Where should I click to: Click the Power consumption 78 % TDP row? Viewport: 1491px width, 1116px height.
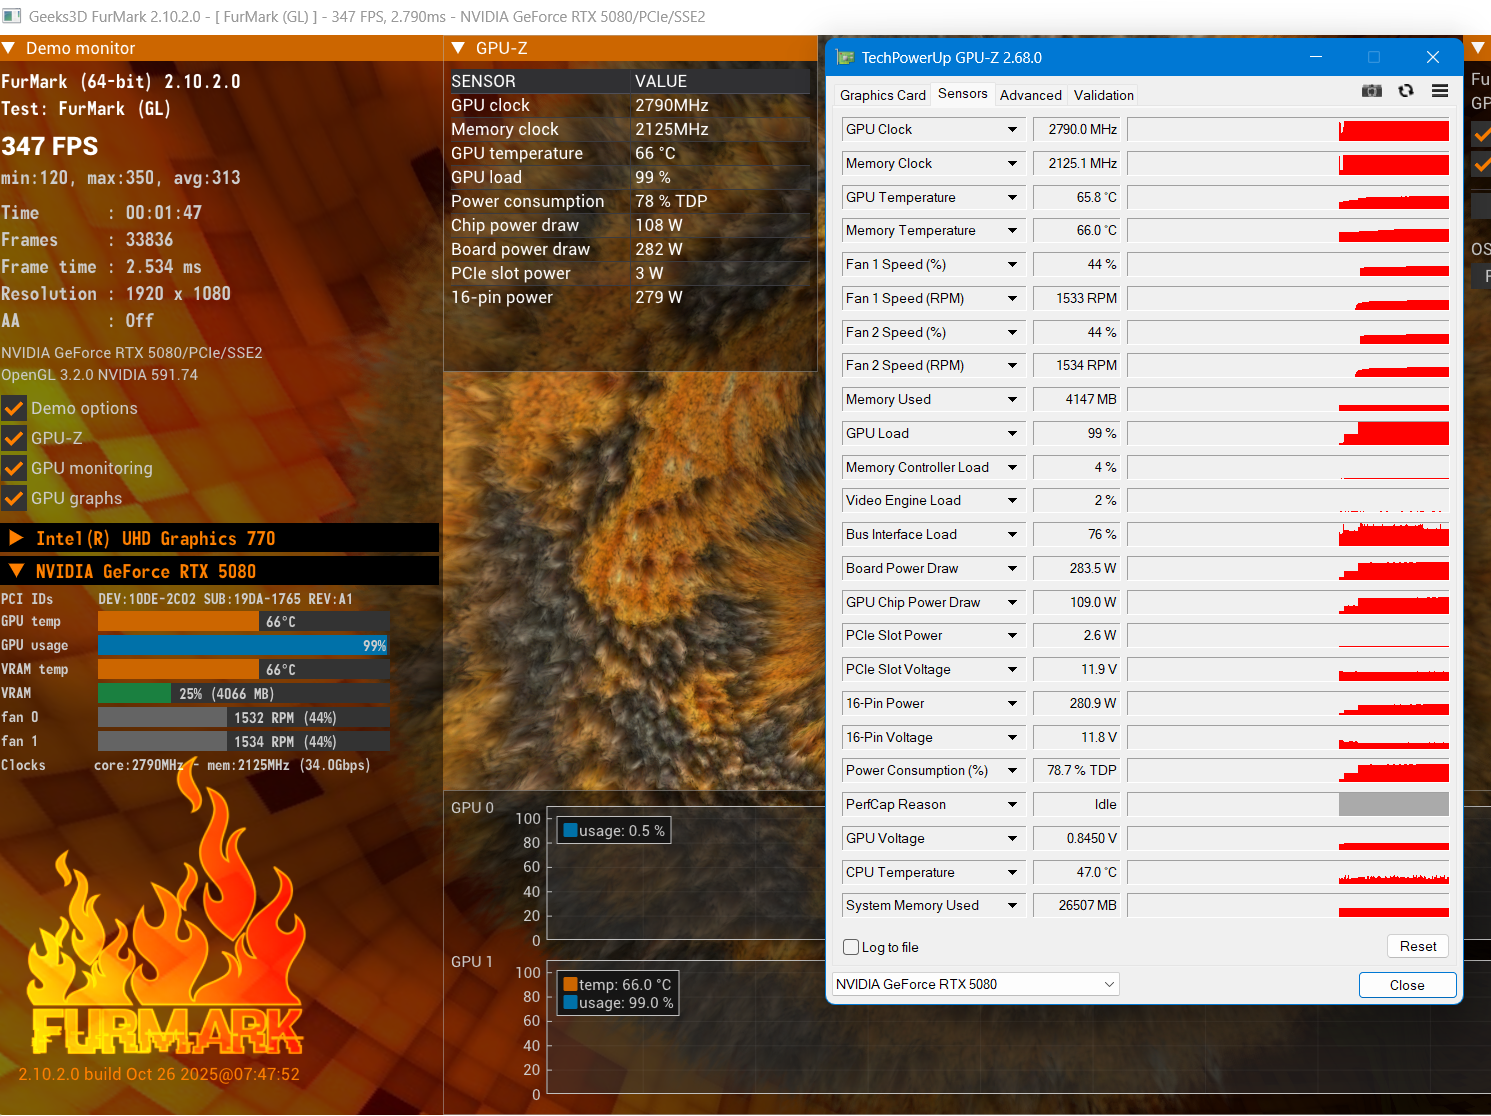pyautogui.click(x=630, y=201)
